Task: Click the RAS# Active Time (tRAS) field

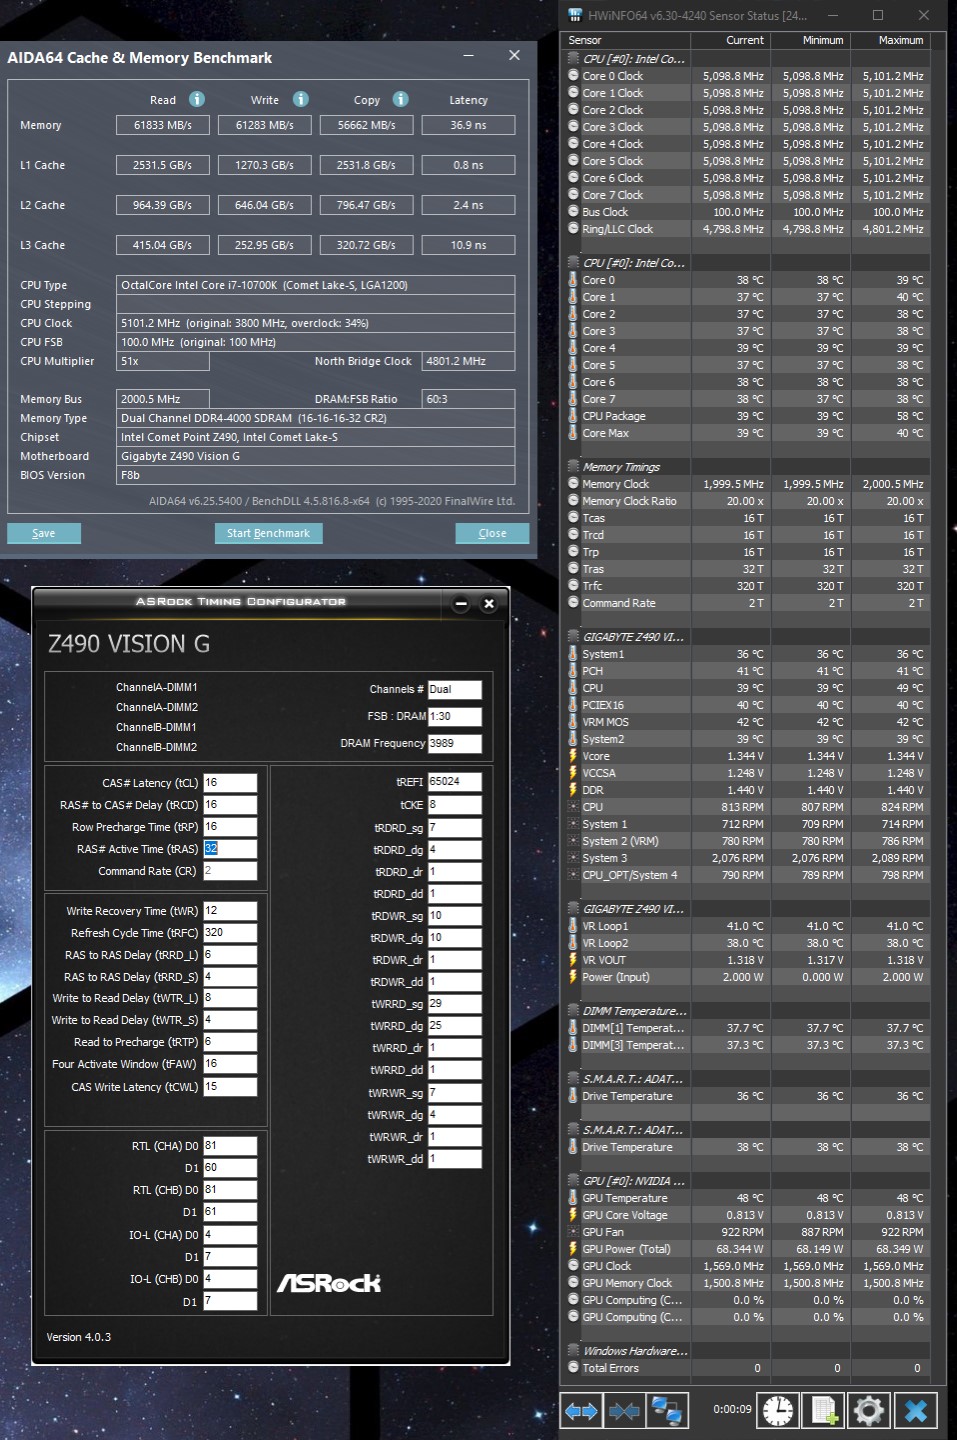Action: pyautogui.click(x=230, y=849)
